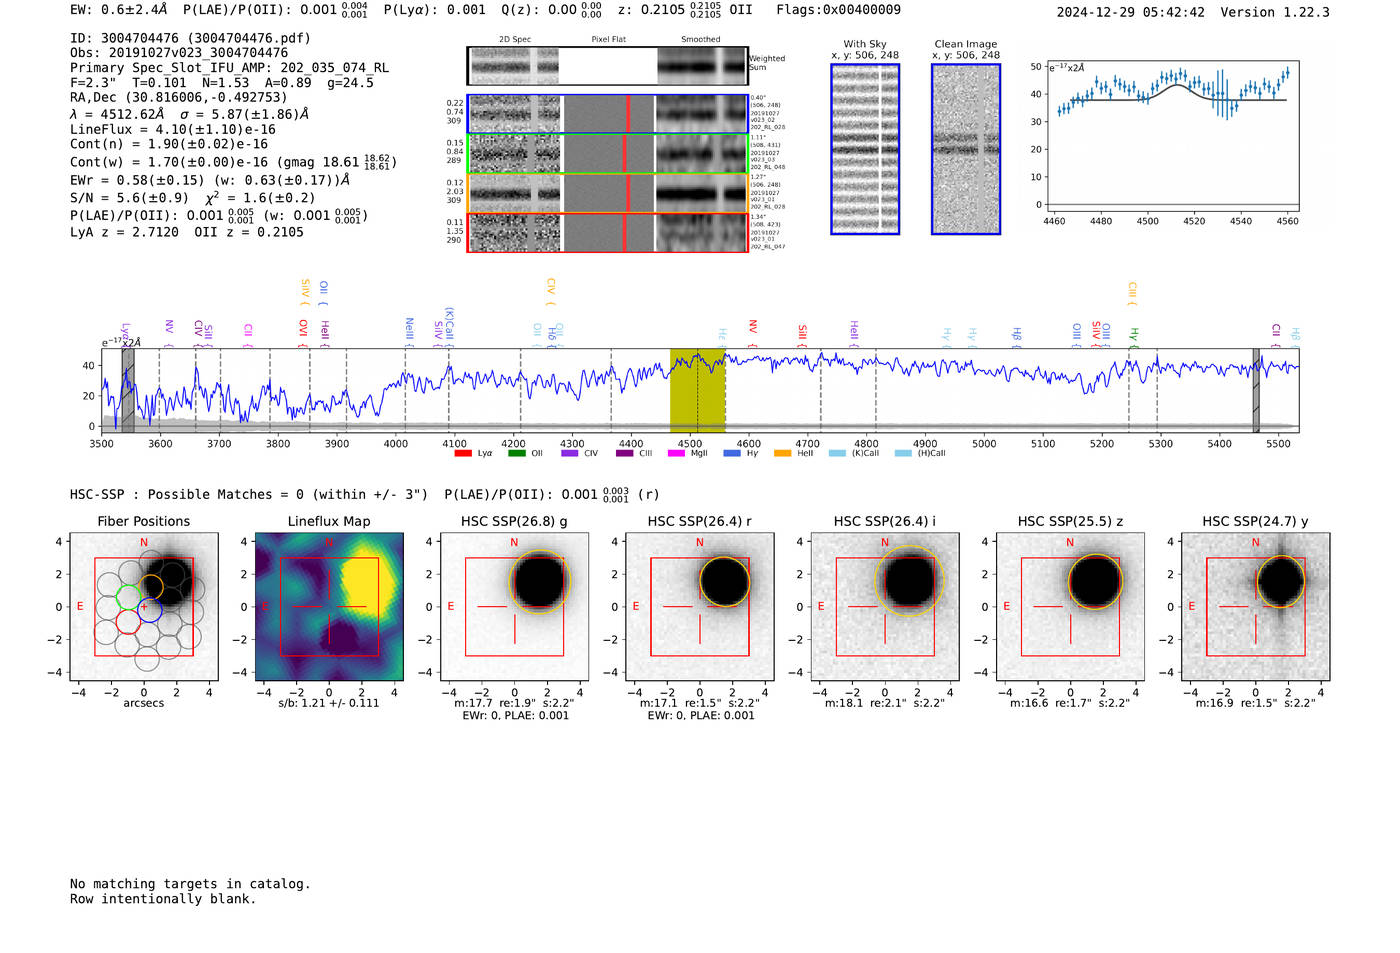Select the 'RA,Dec (30.816006,-0.492753)' coordinates
The height and width of the screenshot is (953, 1400).
click(x=178, y=97)
